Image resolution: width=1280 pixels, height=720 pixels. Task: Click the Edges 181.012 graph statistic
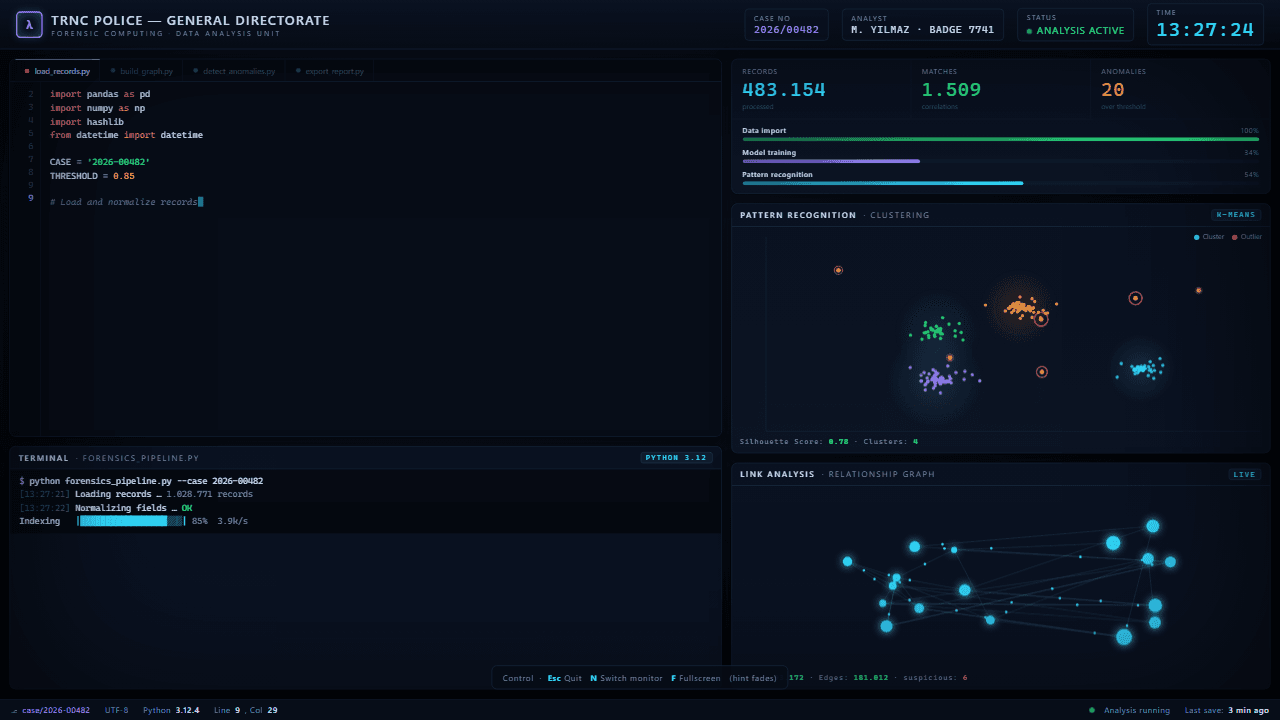click(853, 678)
